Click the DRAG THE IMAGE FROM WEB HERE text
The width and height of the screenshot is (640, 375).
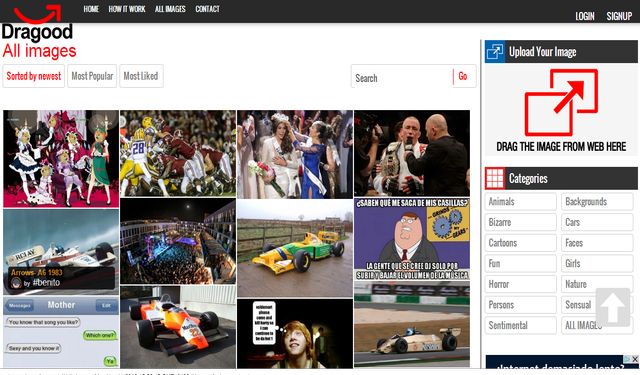pos(561,147)
